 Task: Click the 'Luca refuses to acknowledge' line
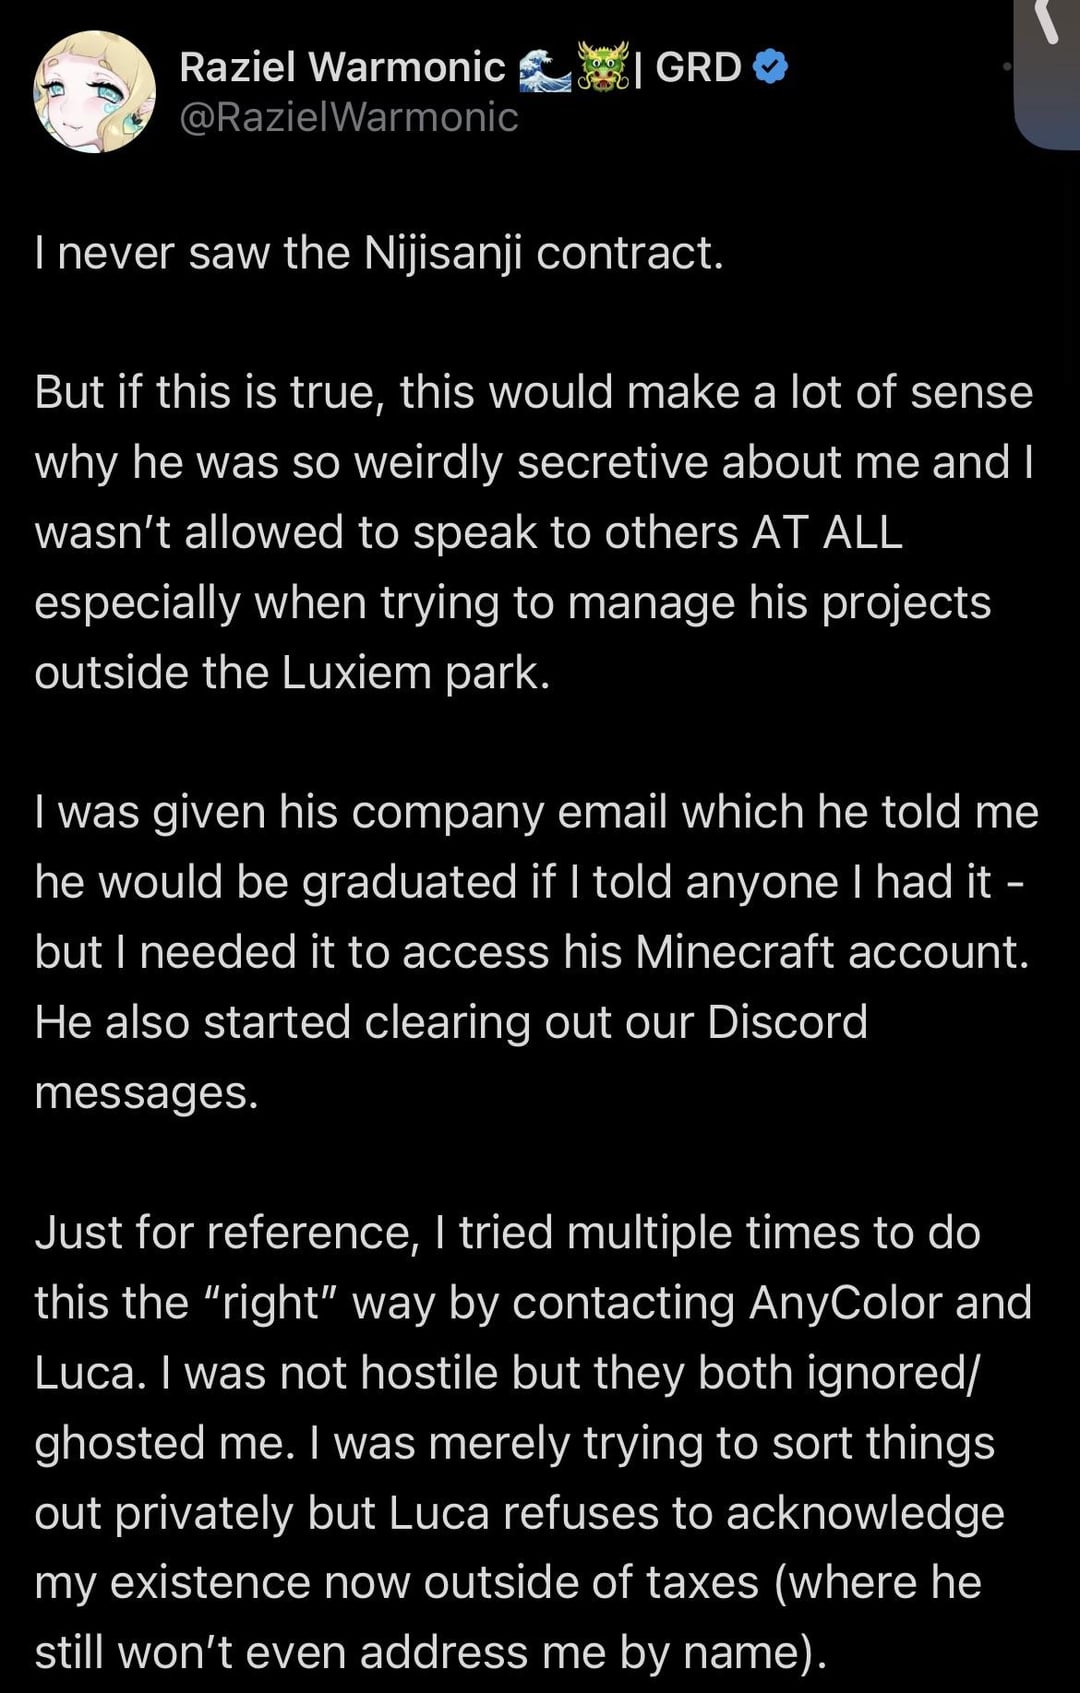click(x=519, y=1512)
